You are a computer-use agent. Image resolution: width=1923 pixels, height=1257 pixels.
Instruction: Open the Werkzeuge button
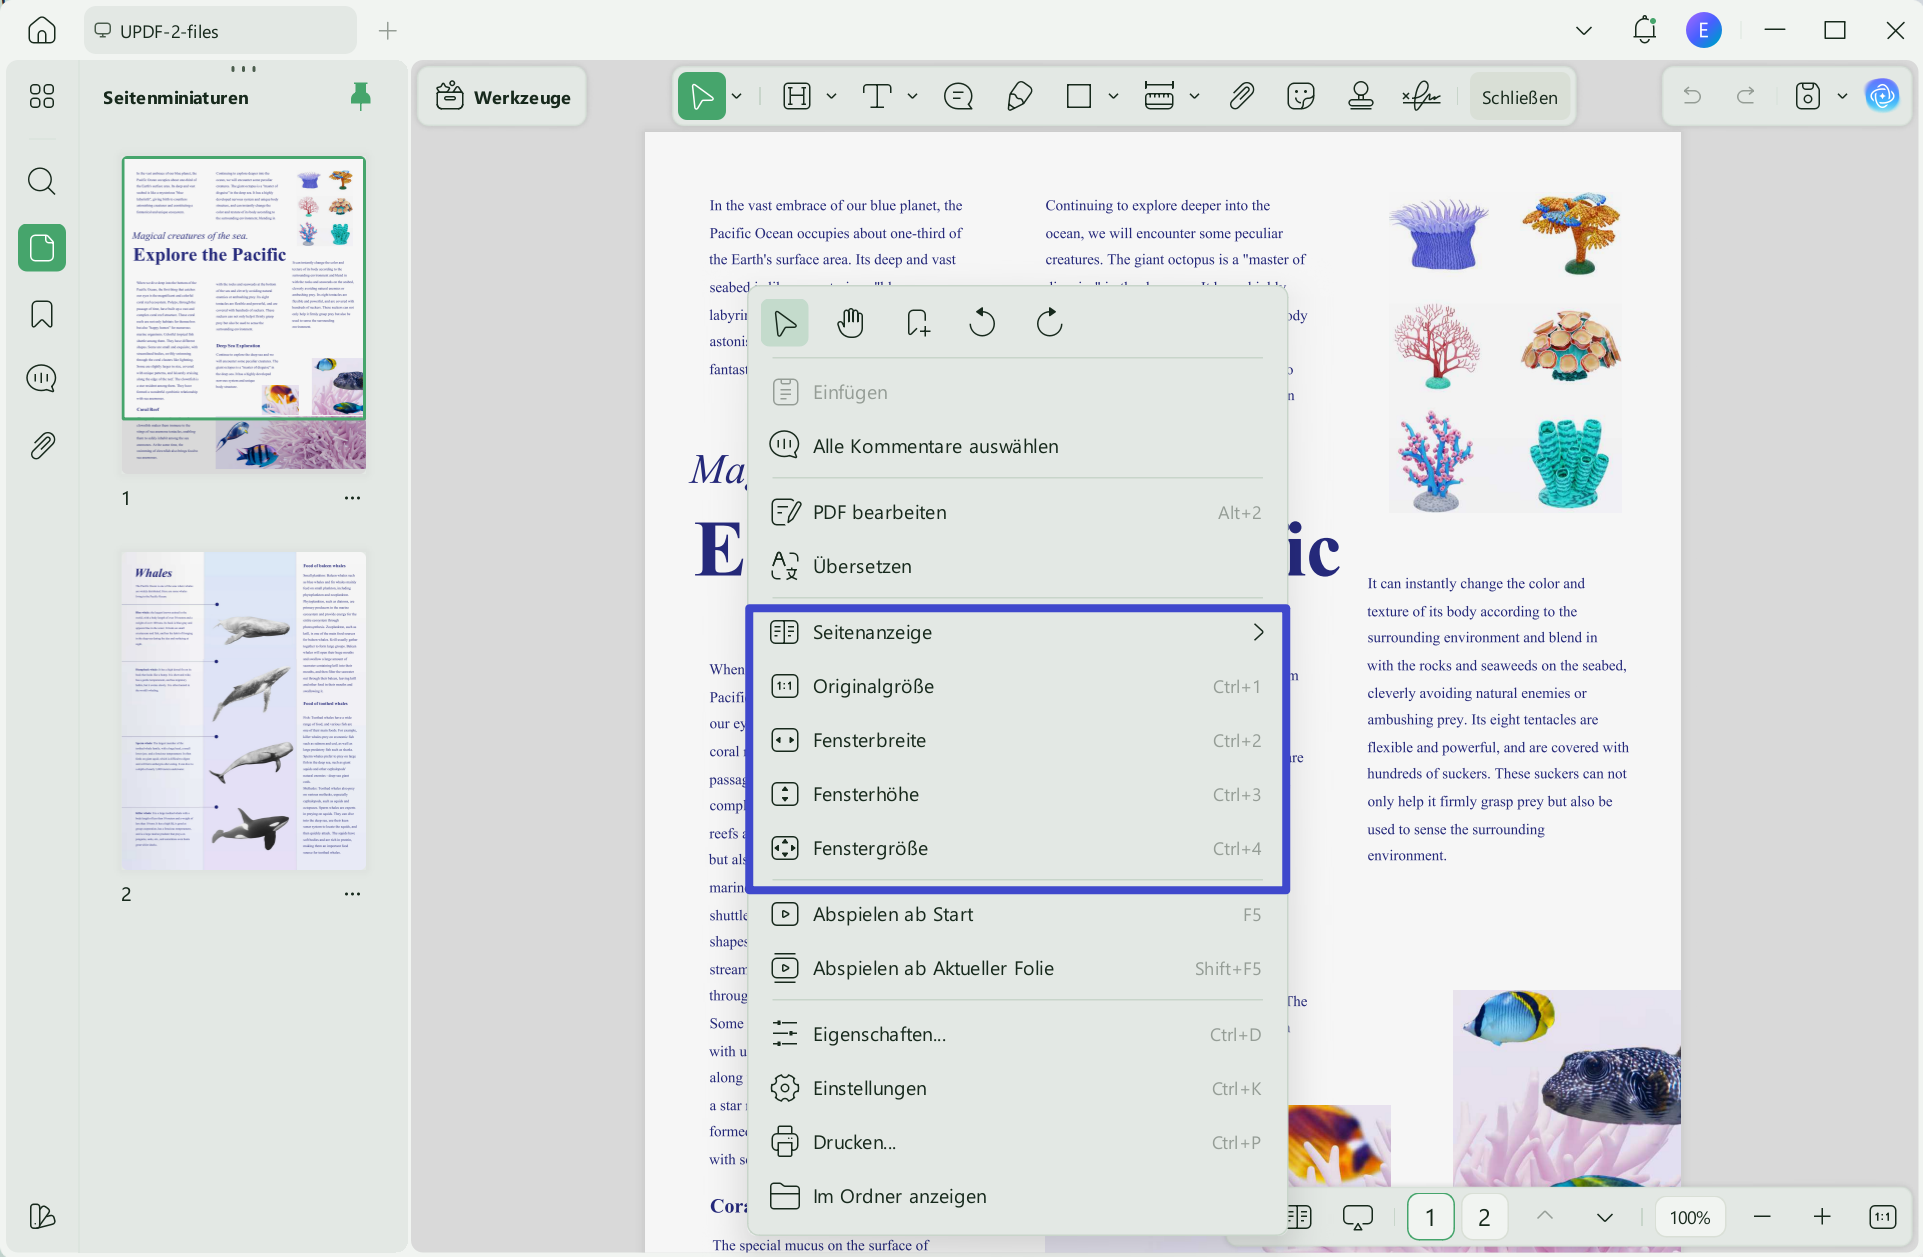click(x=503, y=97)
